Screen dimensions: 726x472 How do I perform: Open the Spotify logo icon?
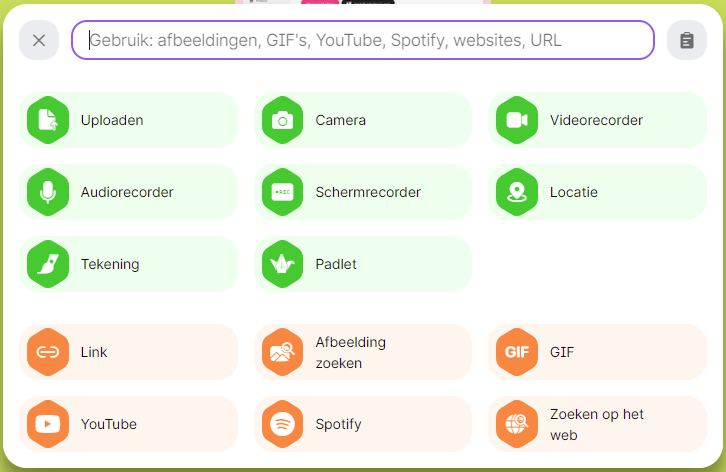click(x=282, y=424)
